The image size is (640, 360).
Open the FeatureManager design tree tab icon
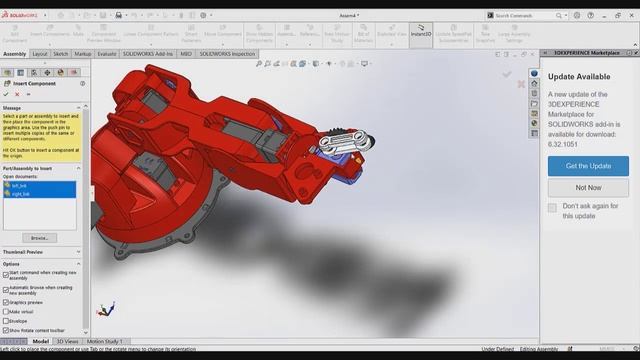click(x=7, y=73)
